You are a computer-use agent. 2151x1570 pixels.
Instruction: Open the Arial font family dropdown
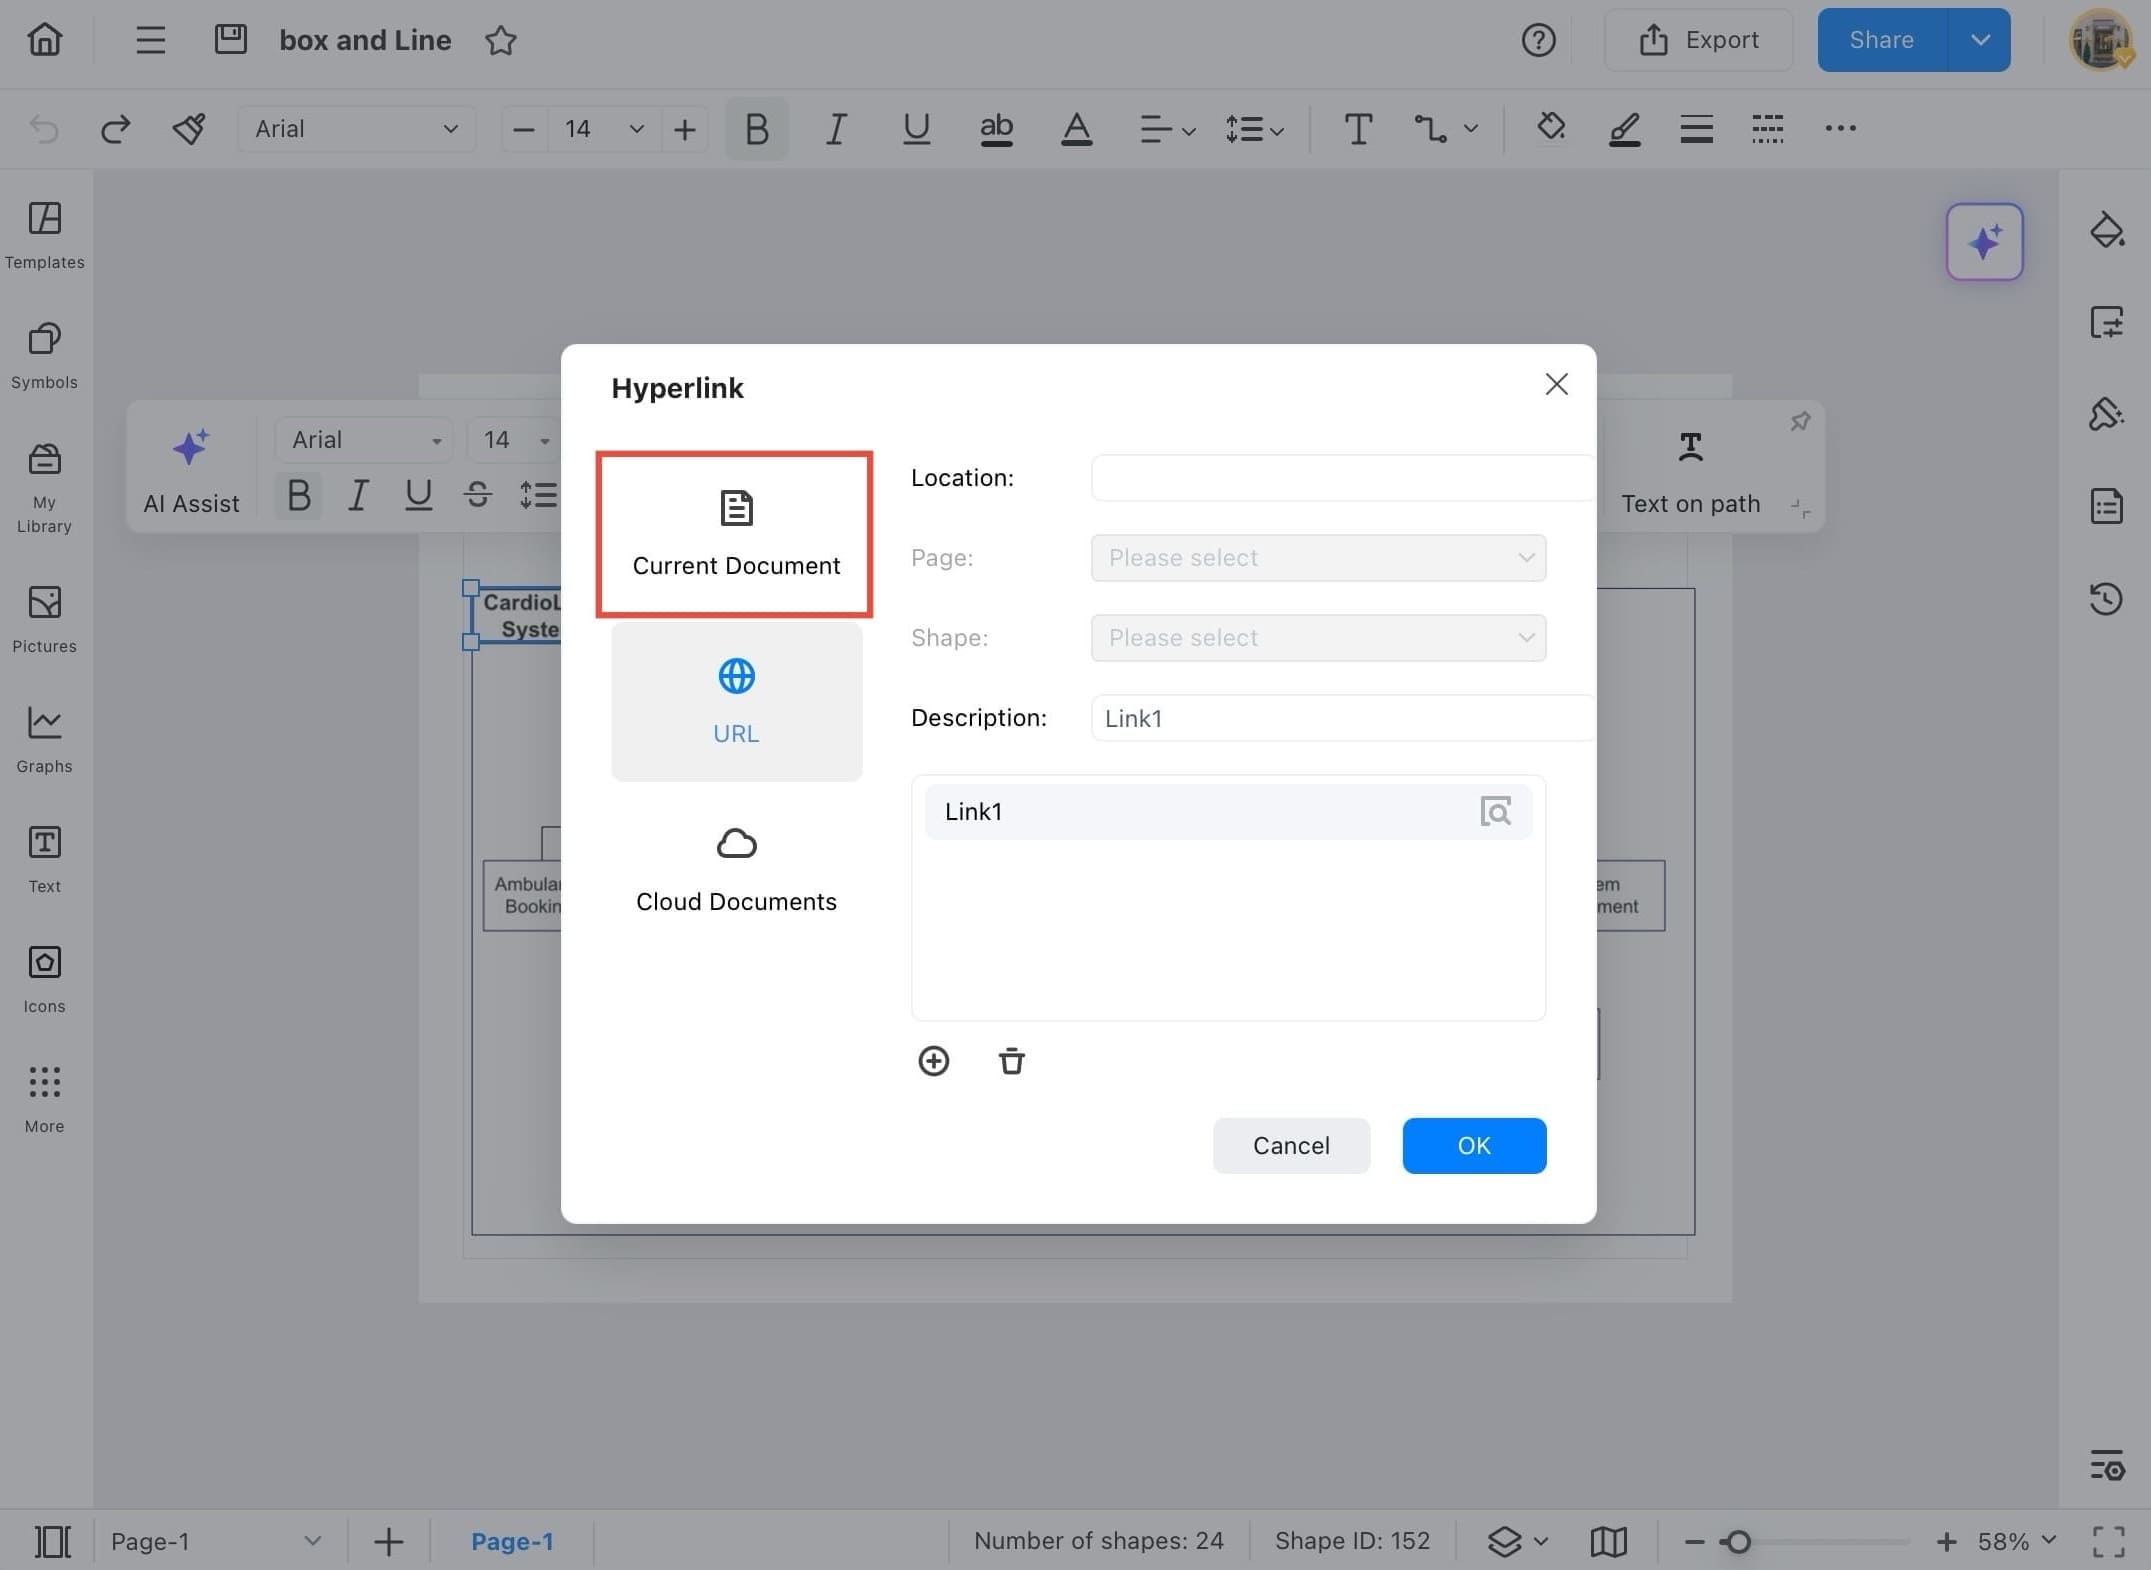click(x=357, y=129)
